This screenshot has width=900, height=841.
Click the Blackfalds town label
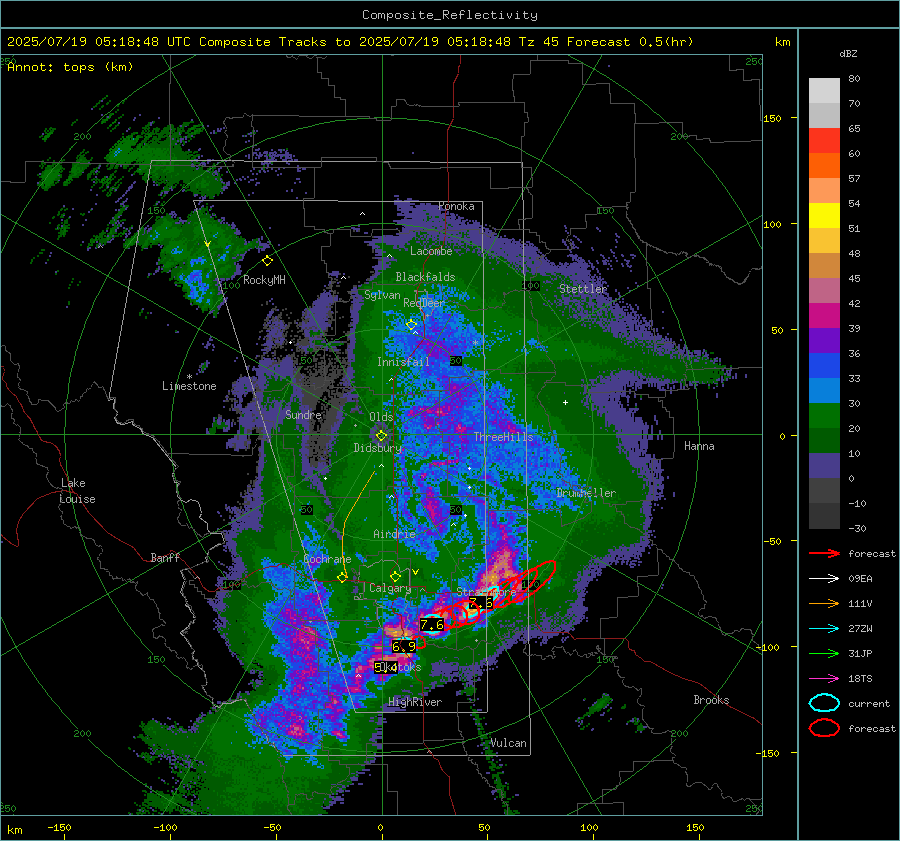pos(425,277)
